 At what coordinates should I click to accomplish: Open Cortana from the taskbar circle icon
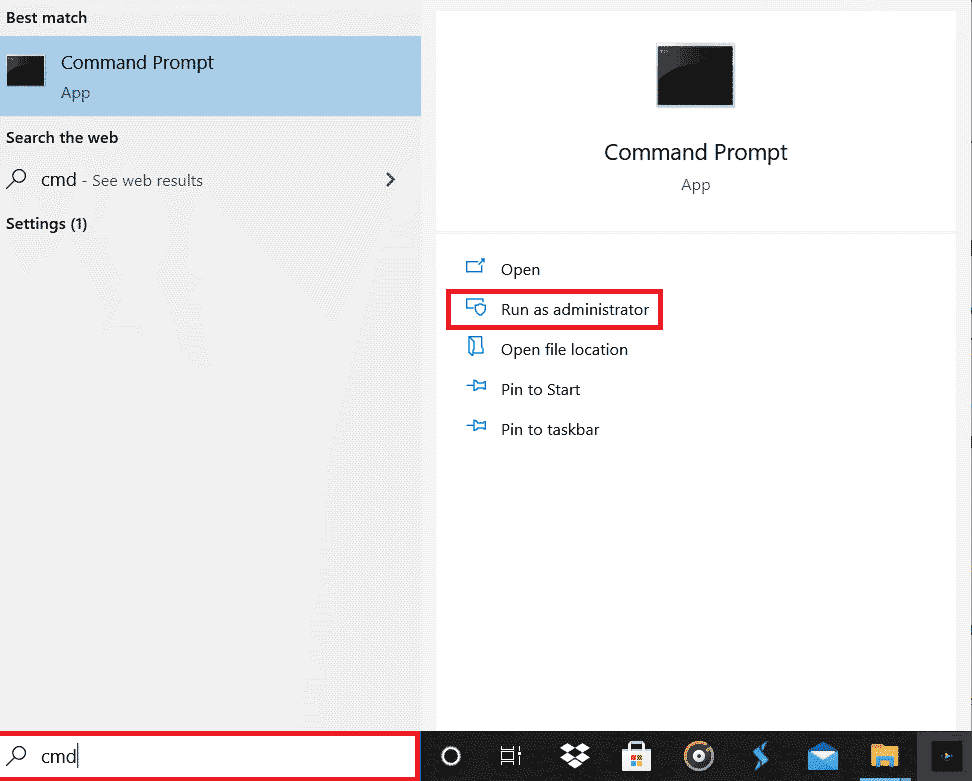[451, 756]
